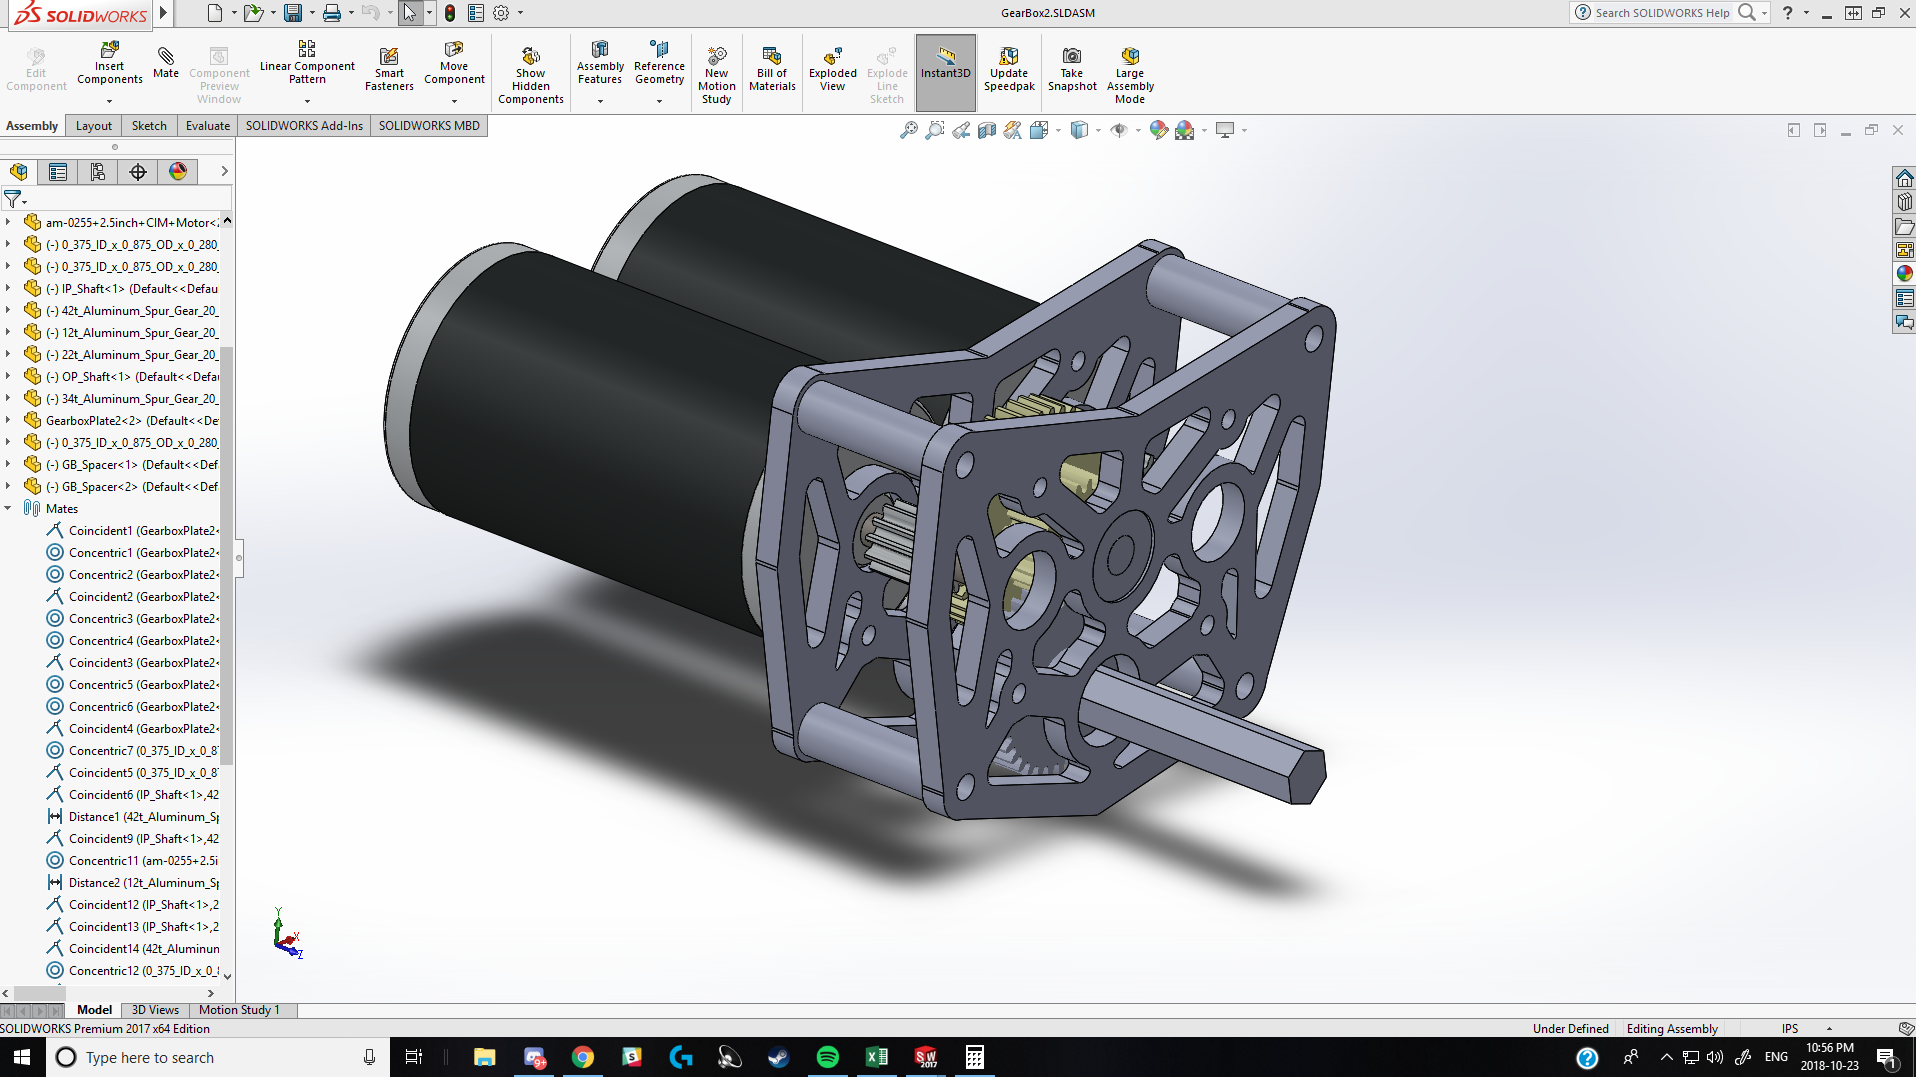This screenshot has width=1916, height=1077.
Task: Open the SOLIDWORKS Add-Ins tab
Action: pos(304,126)
